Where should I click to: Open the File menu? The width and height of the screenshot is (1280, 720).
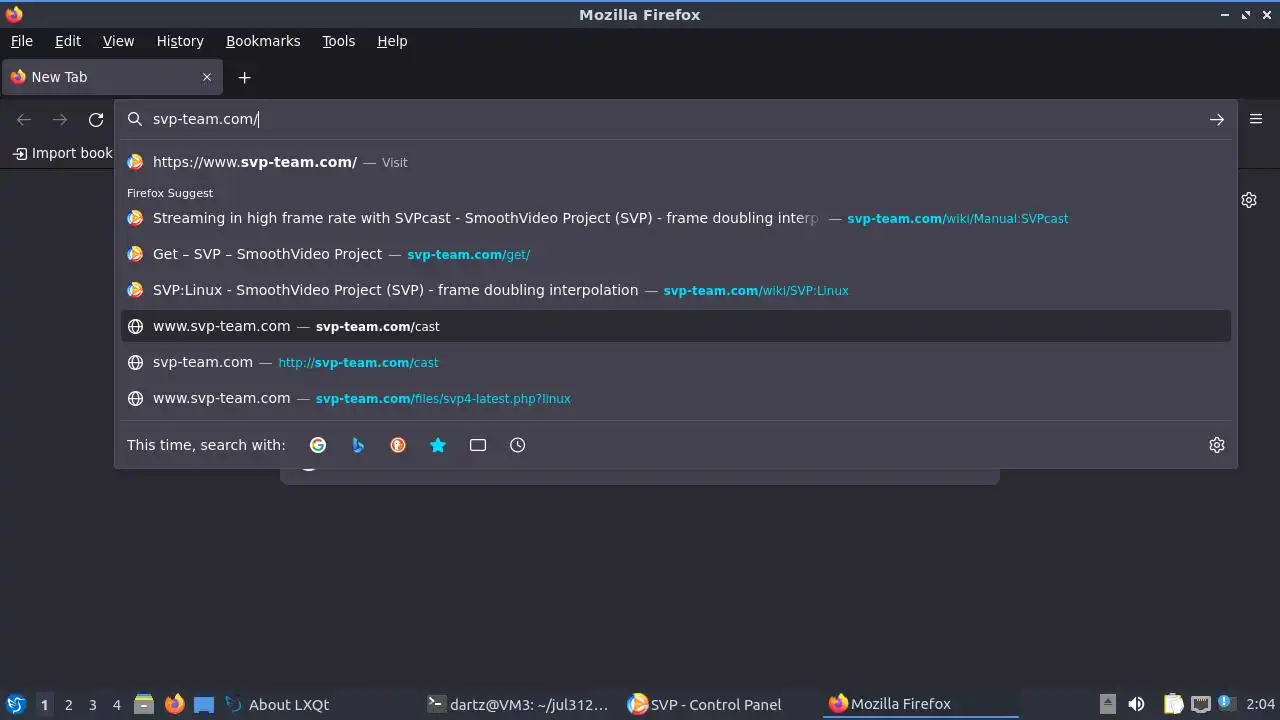[21, 41]
